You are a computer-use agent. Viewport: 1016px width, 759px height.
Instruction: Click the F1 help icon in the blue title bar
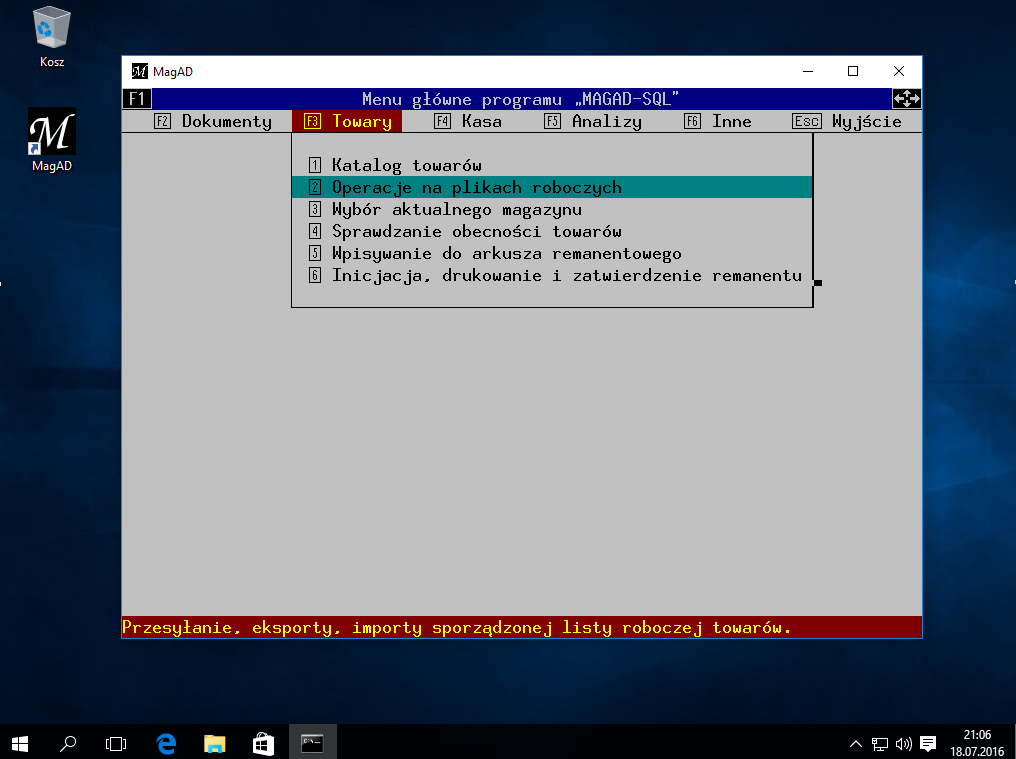click(x=136, y=99)
